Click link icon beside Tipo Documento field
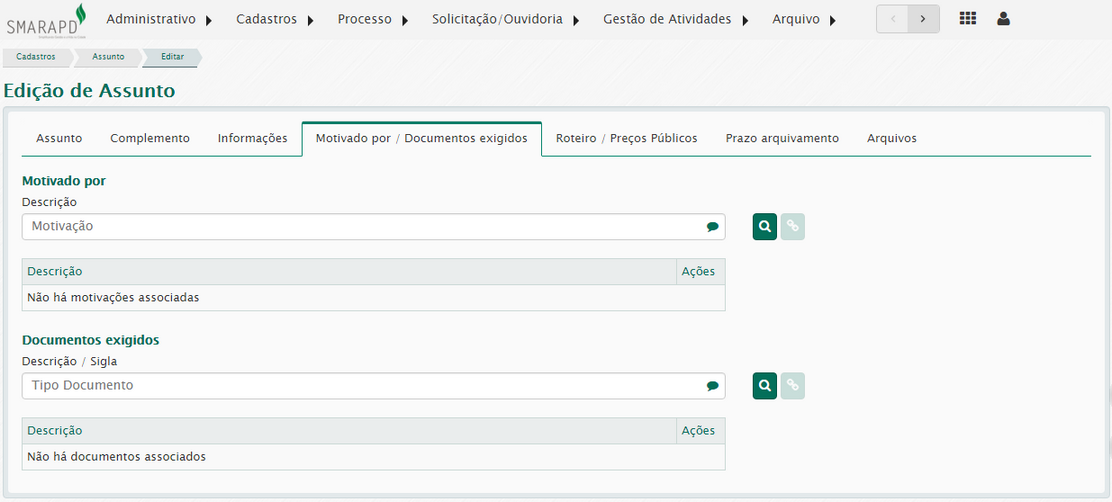1112x502 pixels. (792, 386)
